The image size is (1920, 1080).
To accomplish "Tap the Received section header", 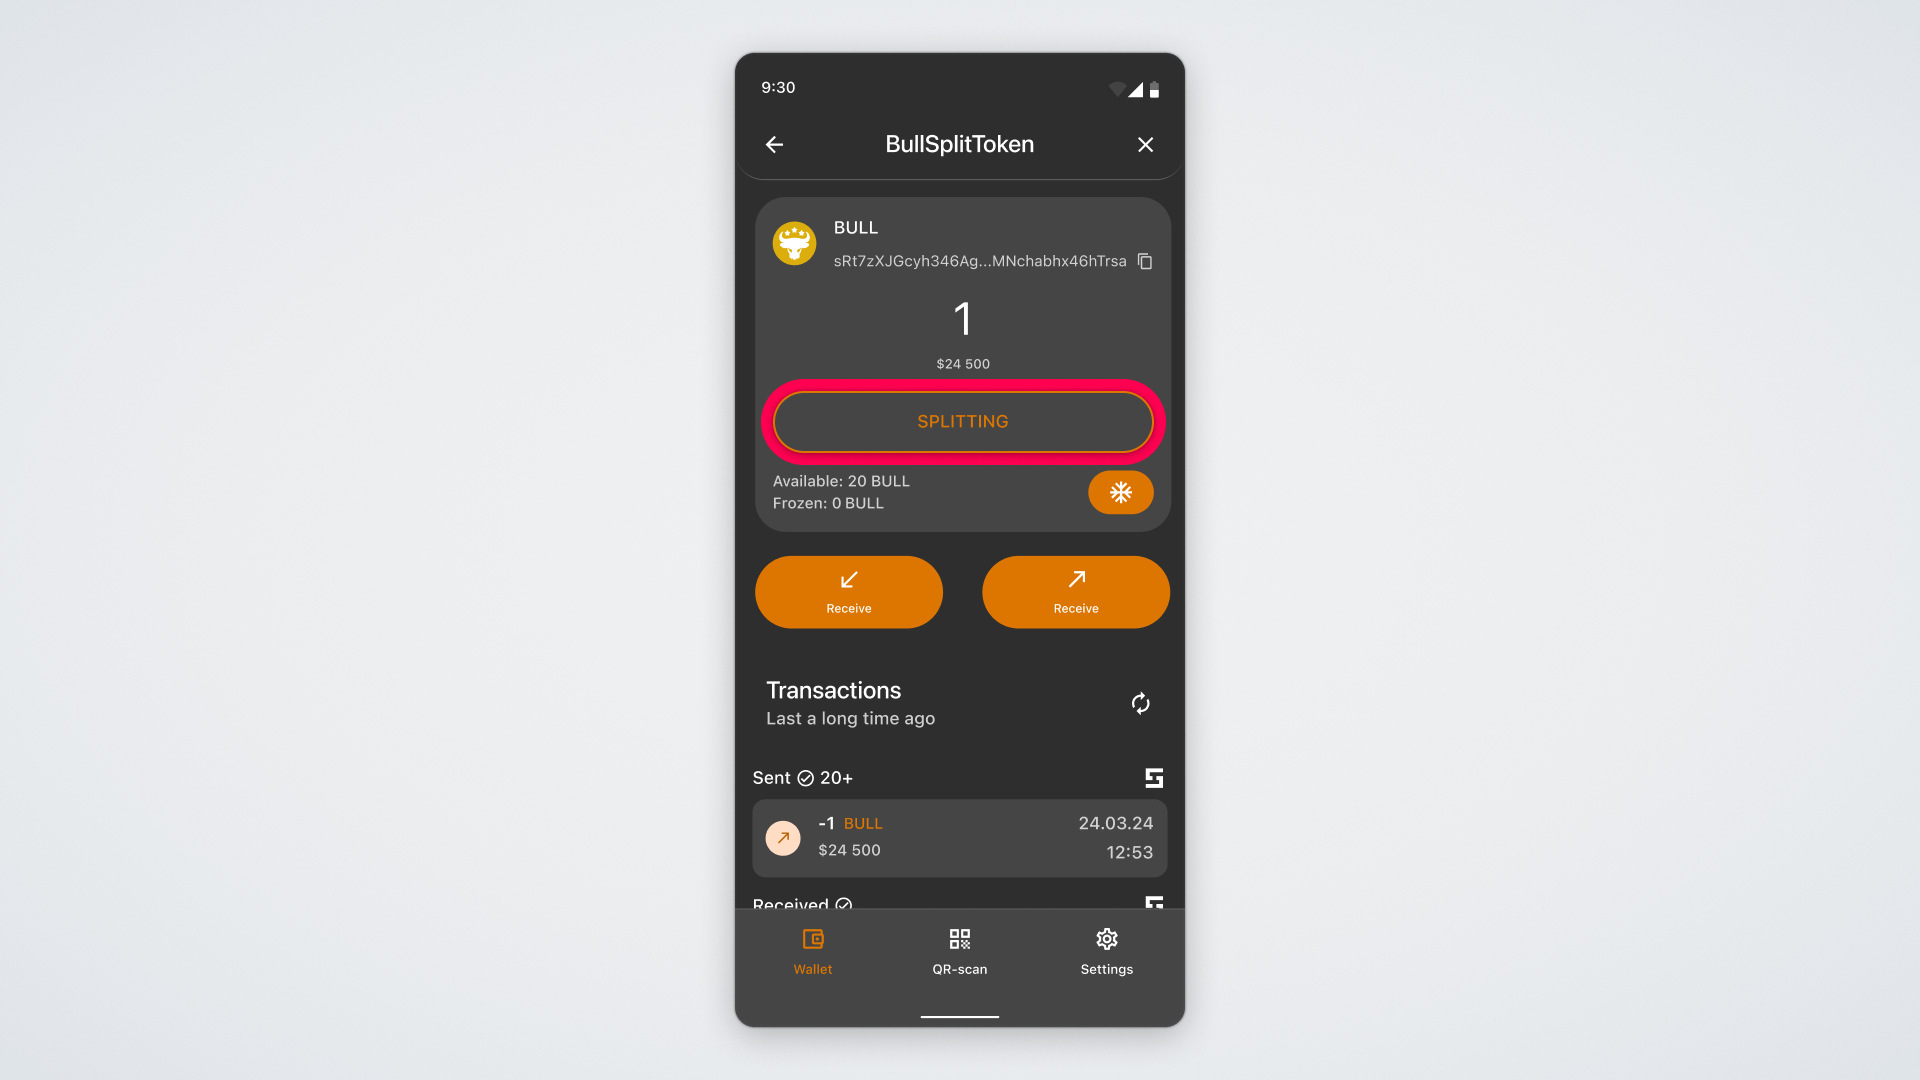I will coord(803,903).
